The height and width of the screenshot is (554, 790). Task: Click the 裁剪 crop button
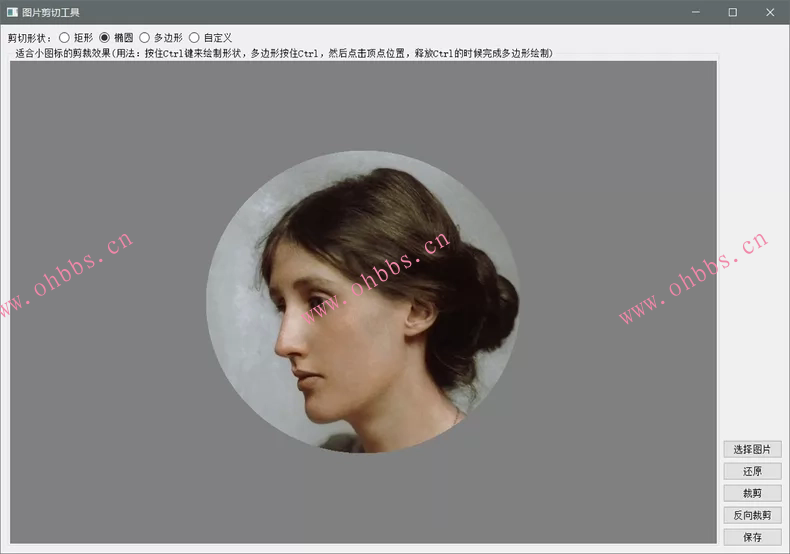coord(752,493)
